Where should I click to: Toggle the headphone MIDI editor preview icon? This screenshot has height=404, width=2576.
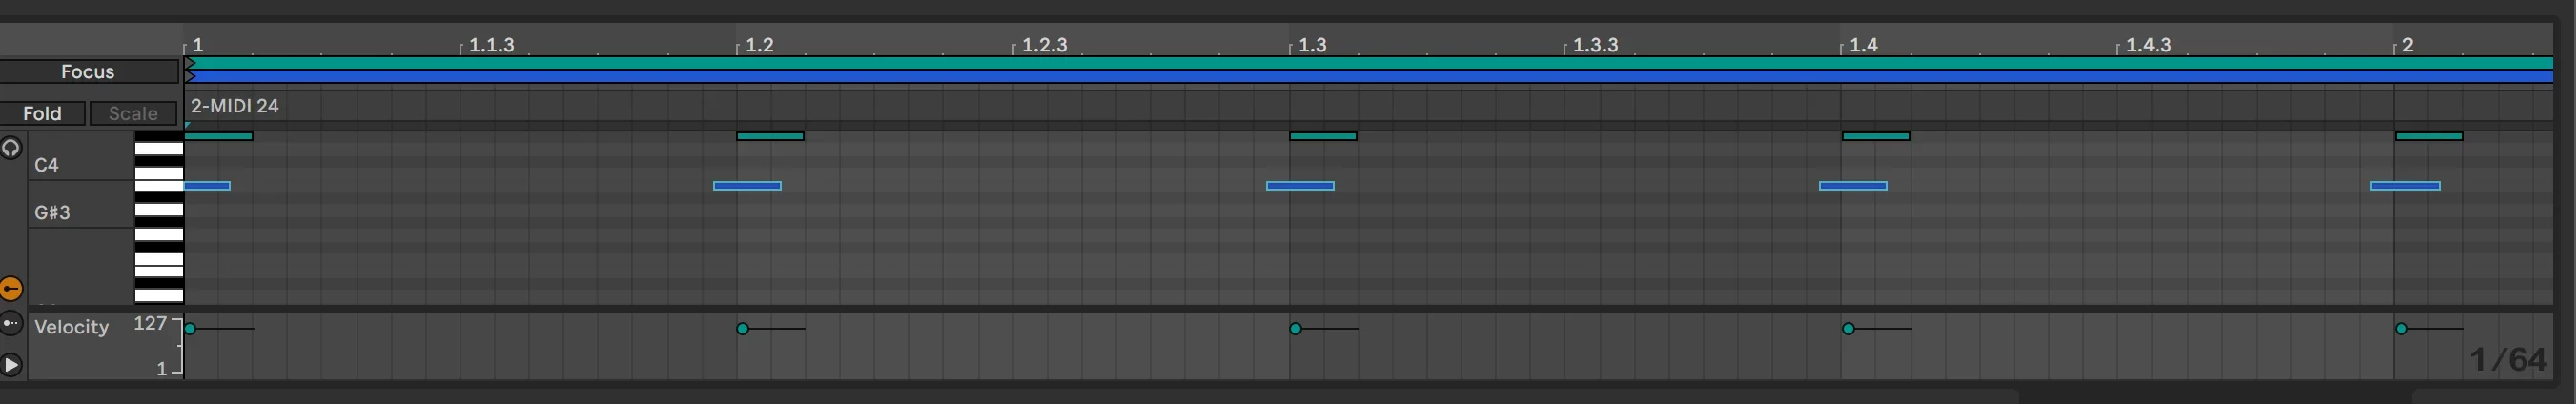[11, 148]
